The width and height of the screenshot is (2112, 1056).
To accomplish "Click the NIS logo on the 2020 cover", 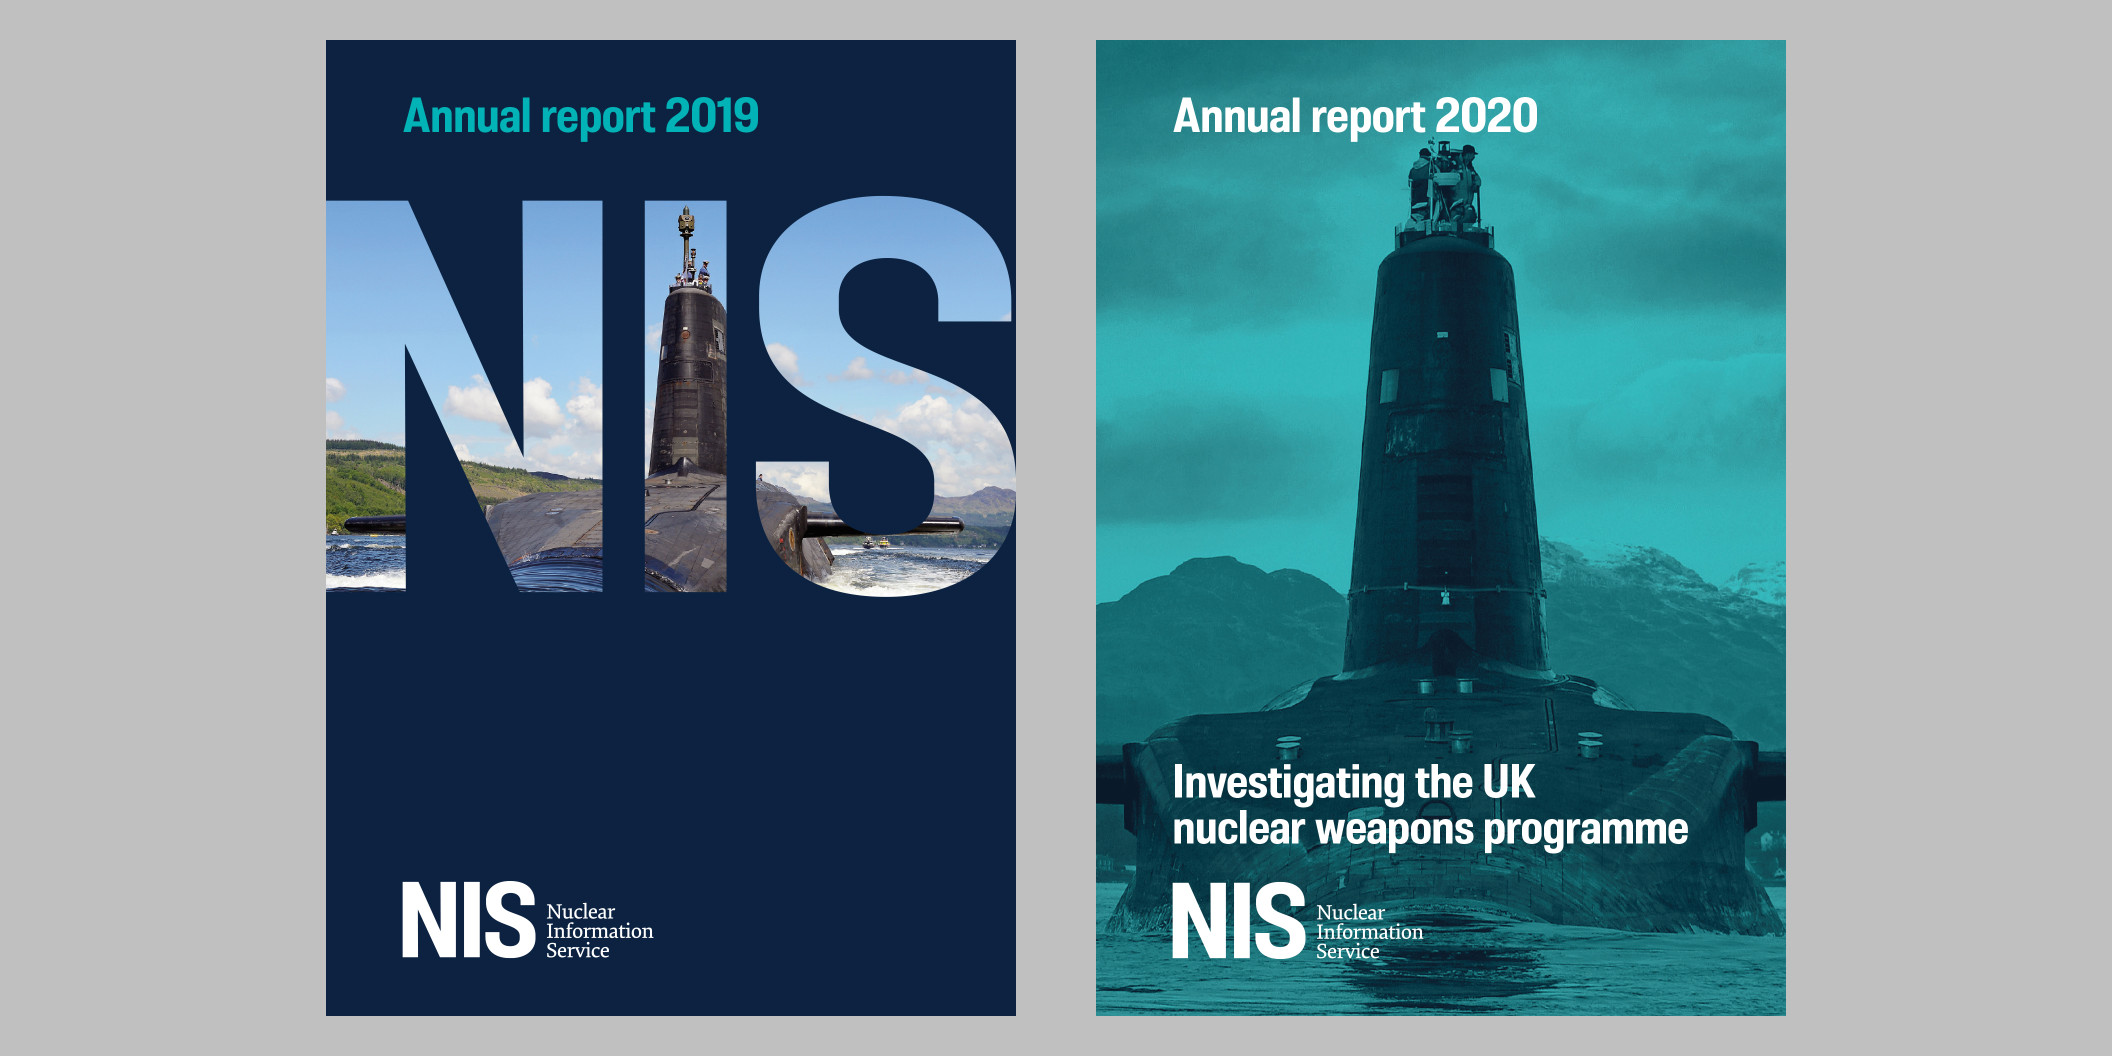I will click(x=1238, y=921).
